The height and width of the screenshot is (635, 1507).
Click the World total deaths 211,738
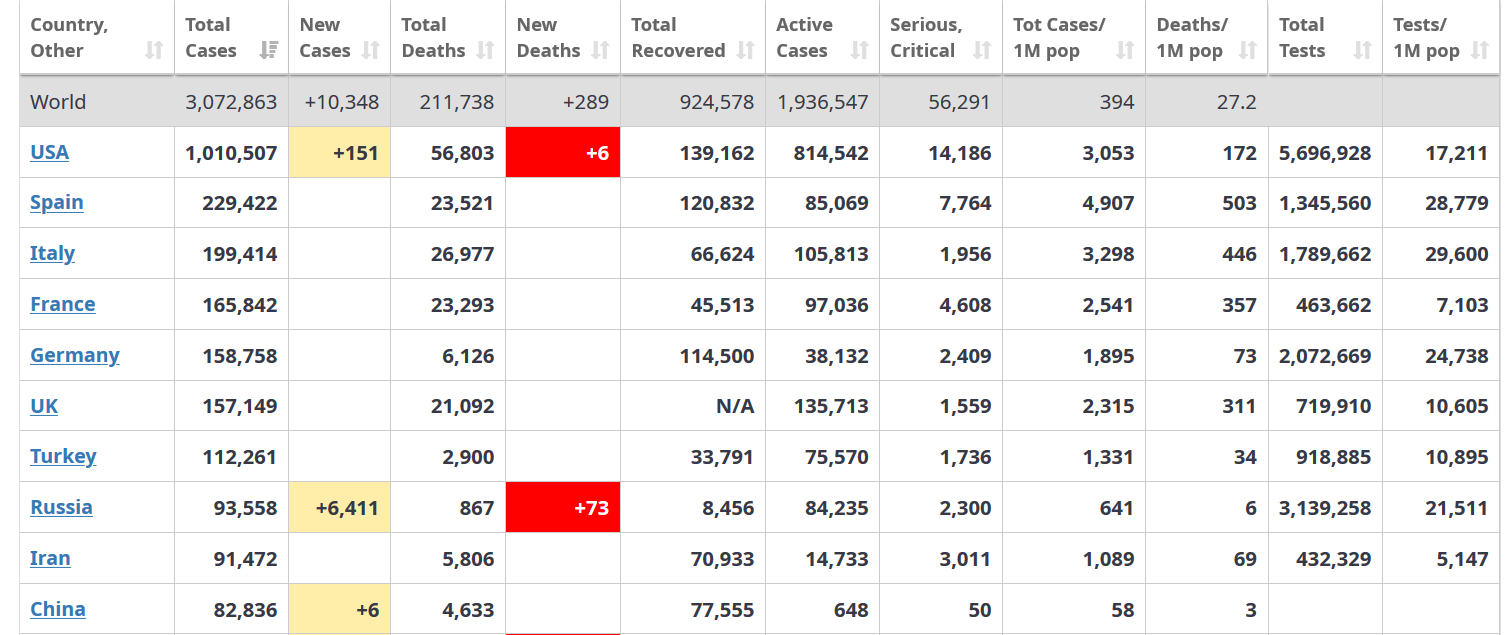(458, 102)
